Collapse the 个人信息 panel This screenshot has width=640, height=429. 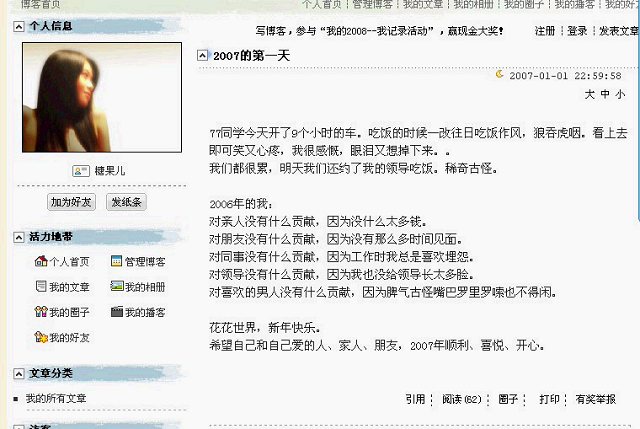pyautogui.click(x=19, y=27)
